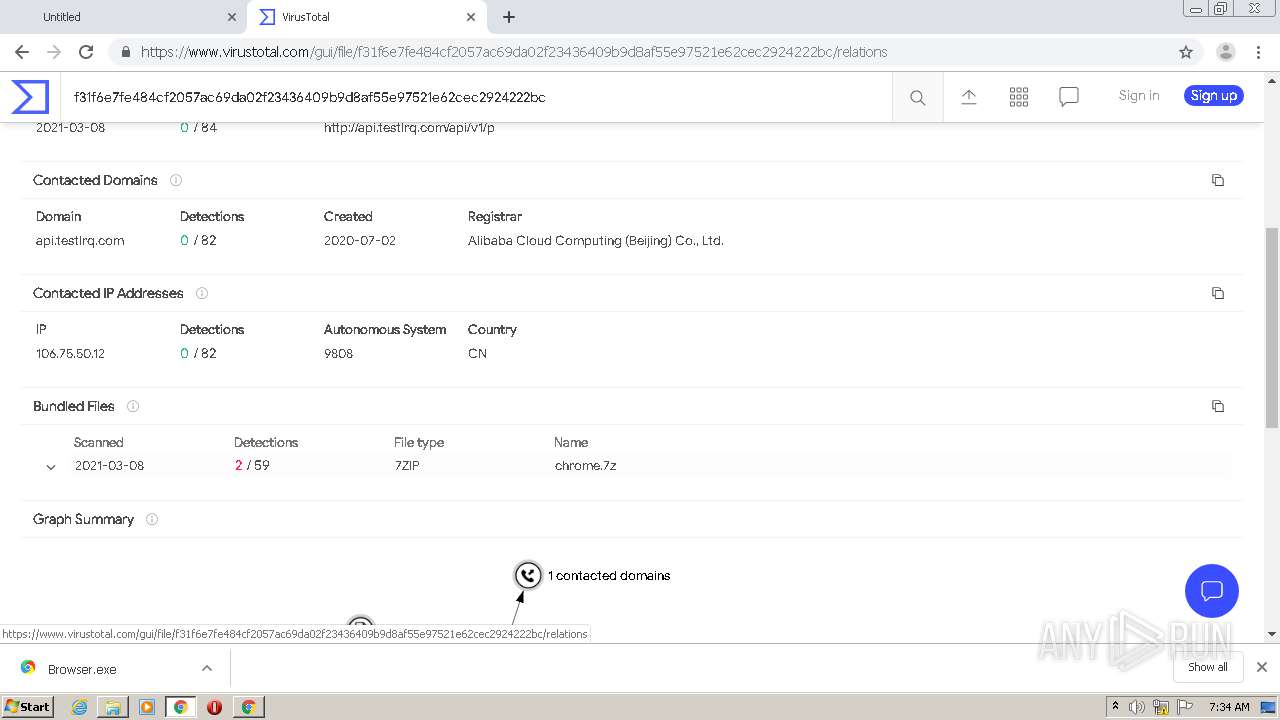Click Show all downloads button
The width and height of the screenshot is (1280, 720).
pos(1208,667)
